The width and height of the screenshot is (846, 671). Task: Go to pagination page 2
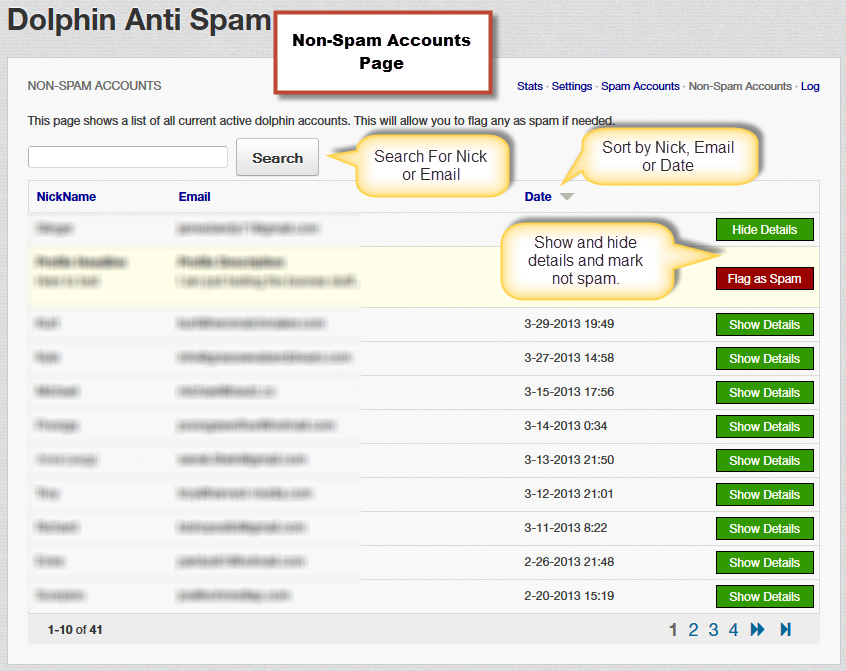point(693,629)
